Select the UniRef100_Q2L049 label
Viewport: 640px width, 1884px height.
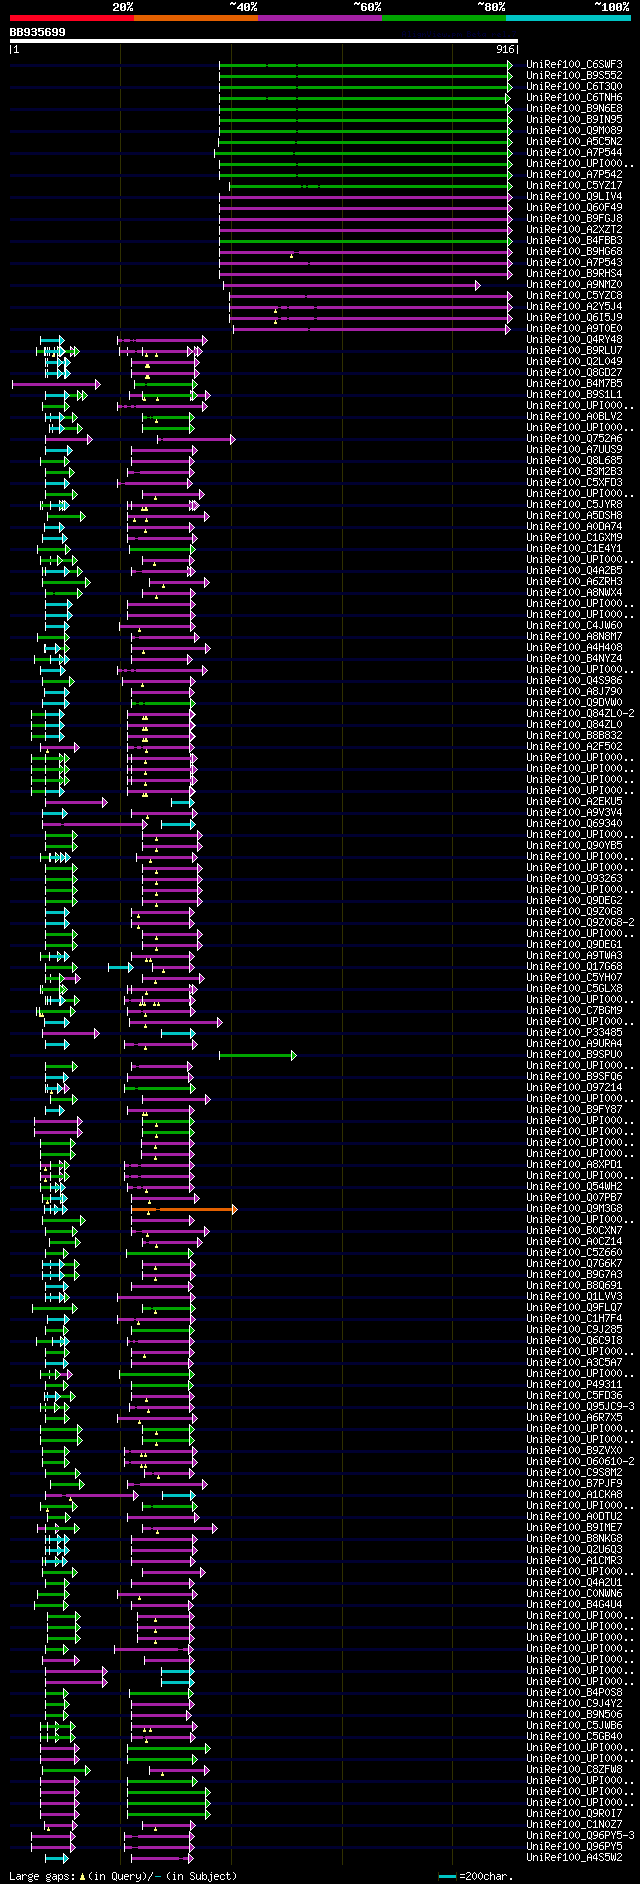point(574,361)
